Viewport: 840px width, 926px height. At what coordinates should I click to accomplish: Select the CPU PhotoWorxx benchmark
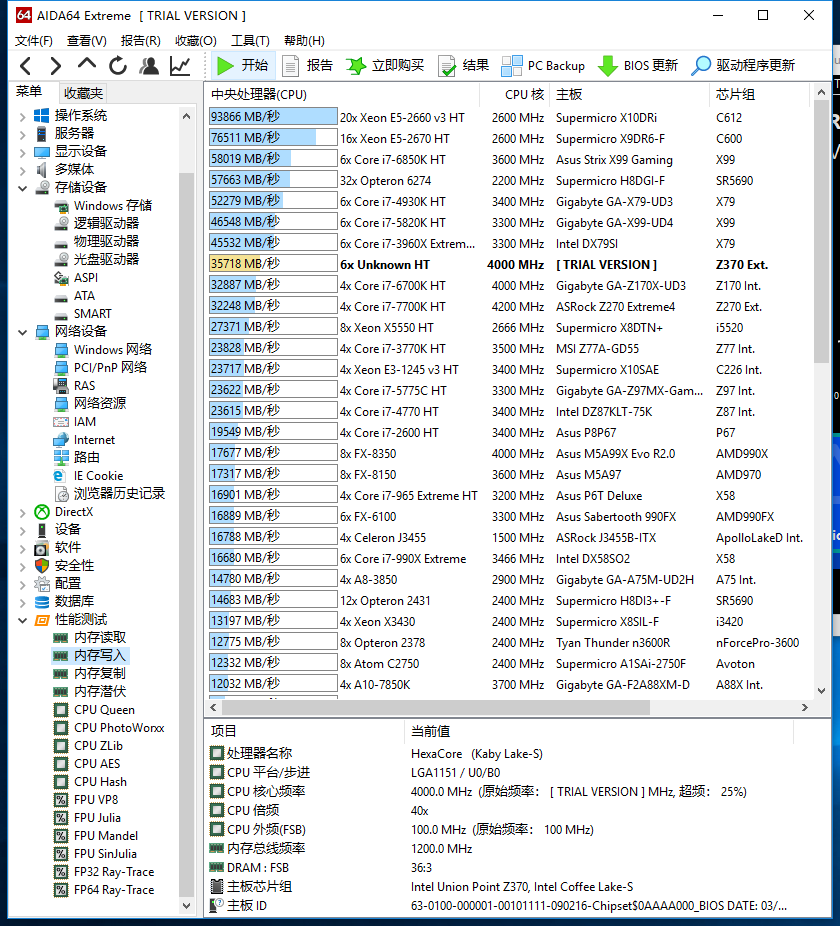pos(119,728)
